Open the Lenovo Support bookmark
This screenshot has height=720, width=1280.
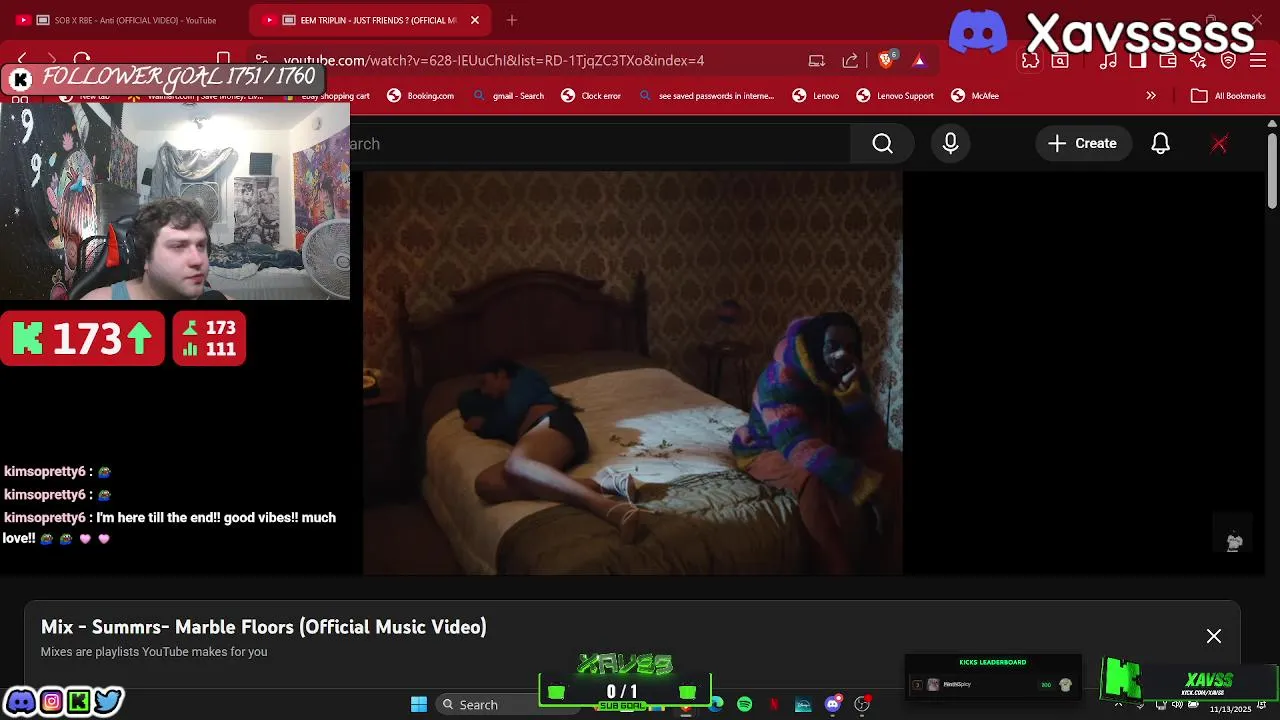pos(895,96)
